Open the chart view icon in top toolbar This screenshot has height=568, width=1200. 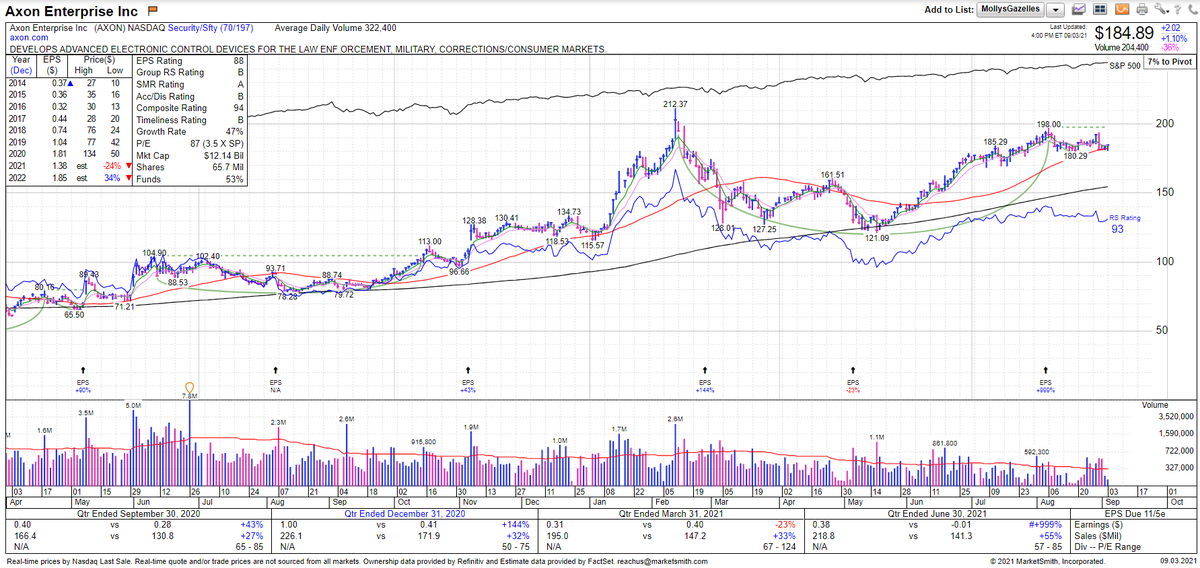point(1077,9)
